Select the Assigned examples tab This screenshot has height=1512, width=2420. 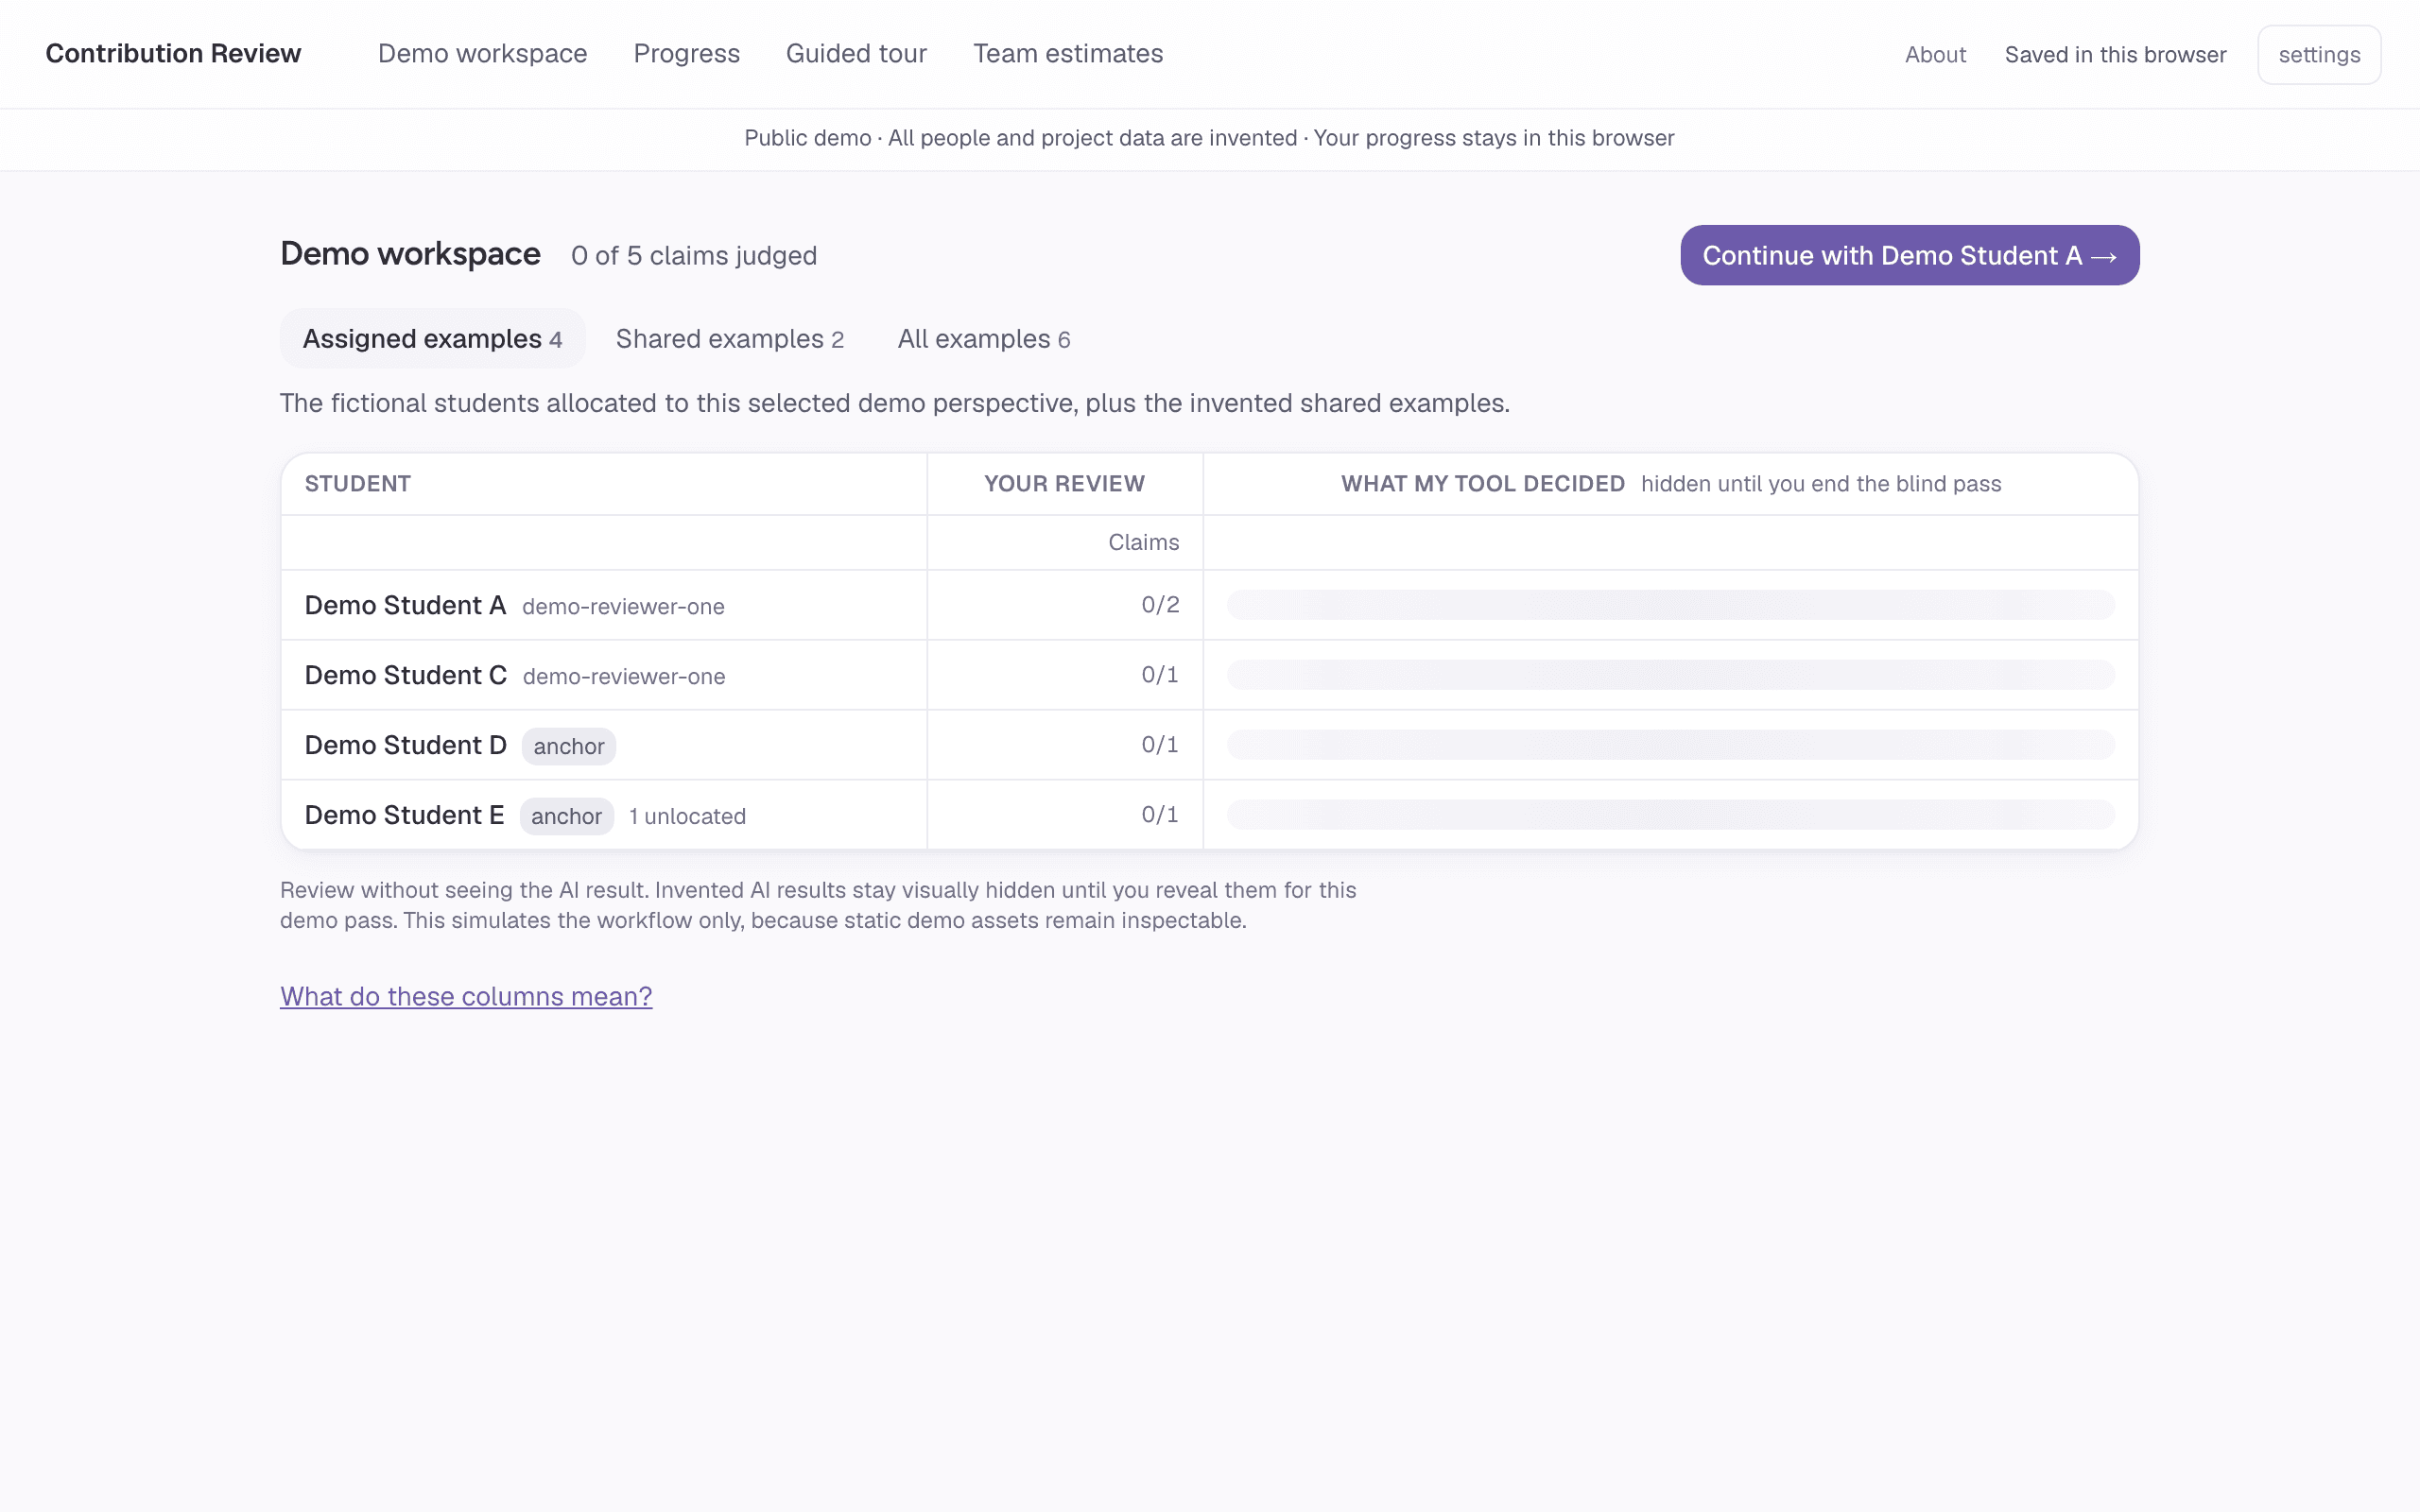(432, 339)
